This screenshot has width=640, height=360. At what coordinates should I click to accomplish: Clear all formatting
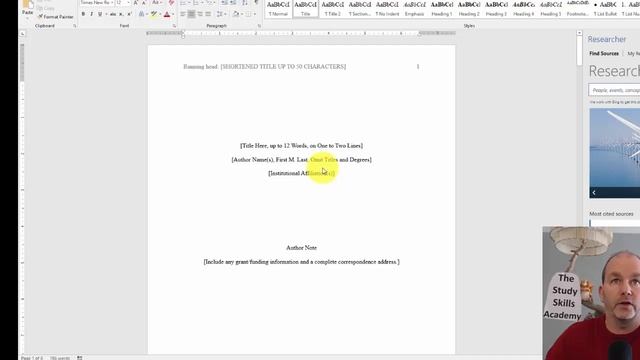click(x=171, y=3)
